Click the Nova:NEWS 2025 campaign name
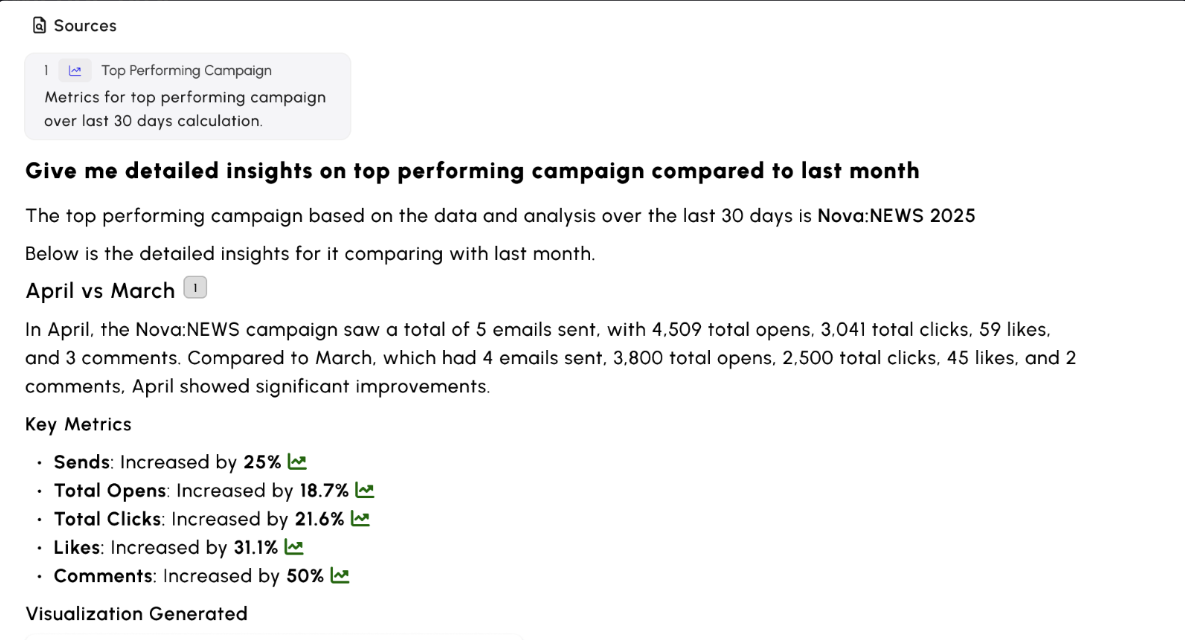The image size is (1185, 640). pos(896,216)
